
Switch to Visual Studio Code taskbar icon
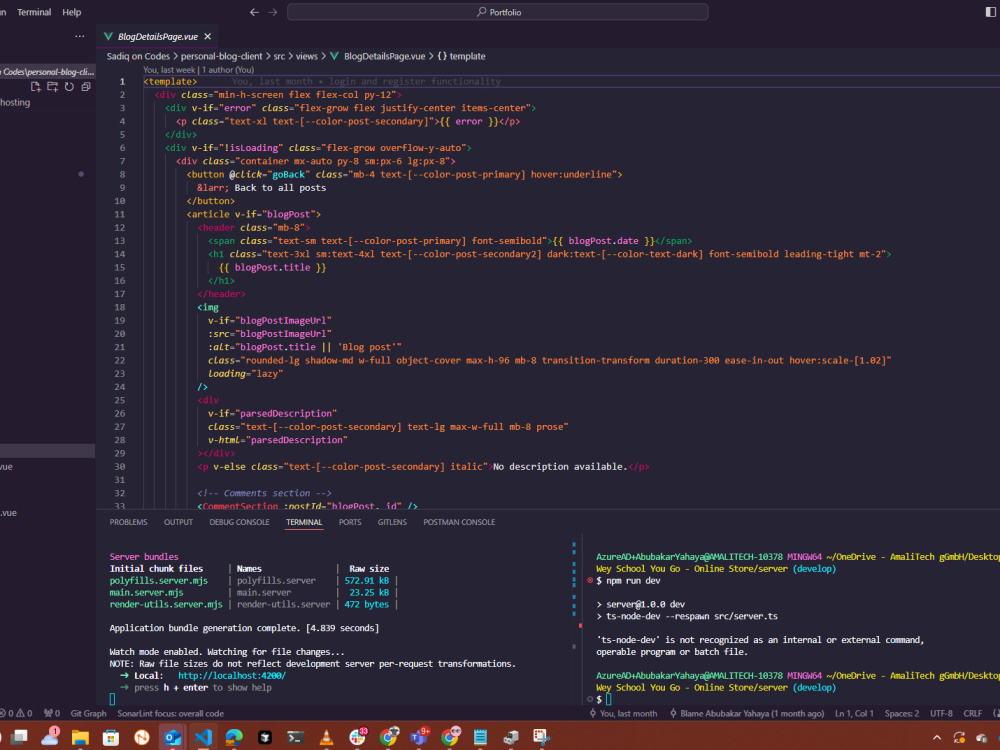point(203,738)
